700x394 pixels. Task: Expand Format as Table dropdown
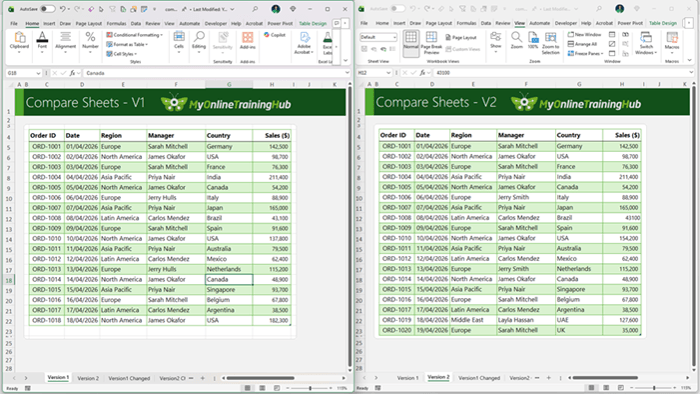tap(127, 44)
